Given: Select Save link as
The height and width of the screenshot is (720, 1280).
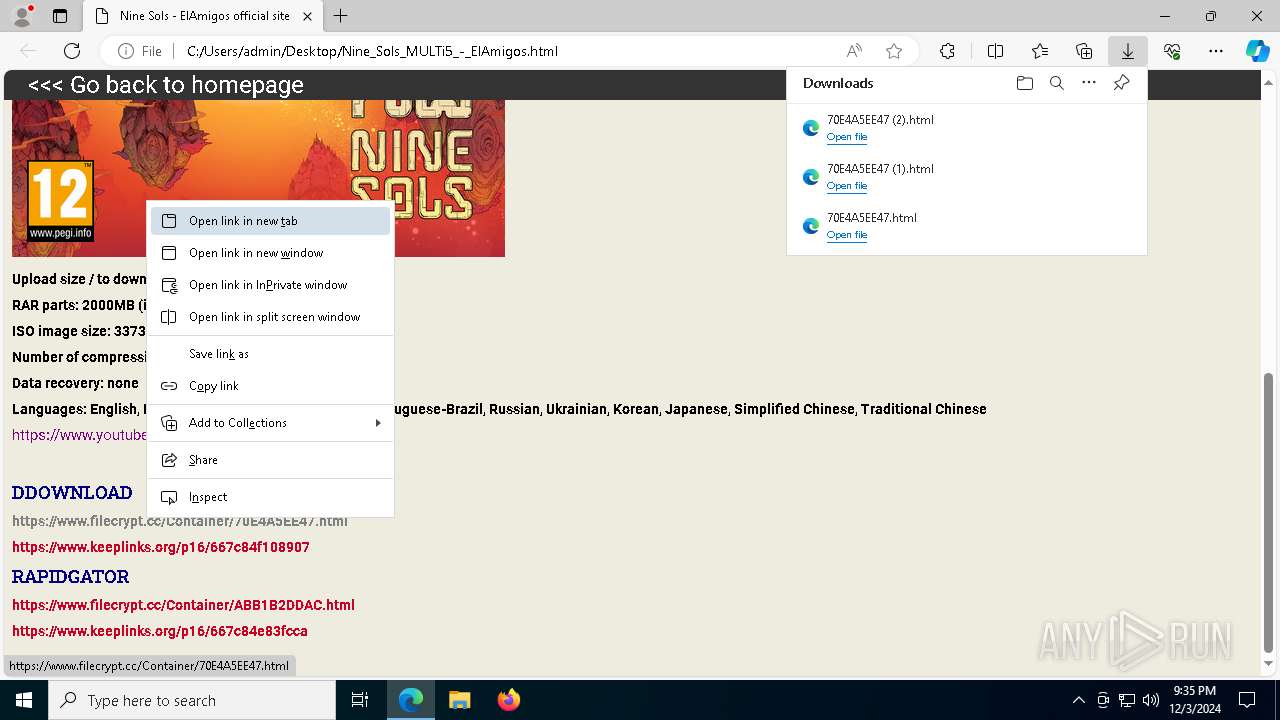Looking at the screenshot, I should [x=270, y=354].
